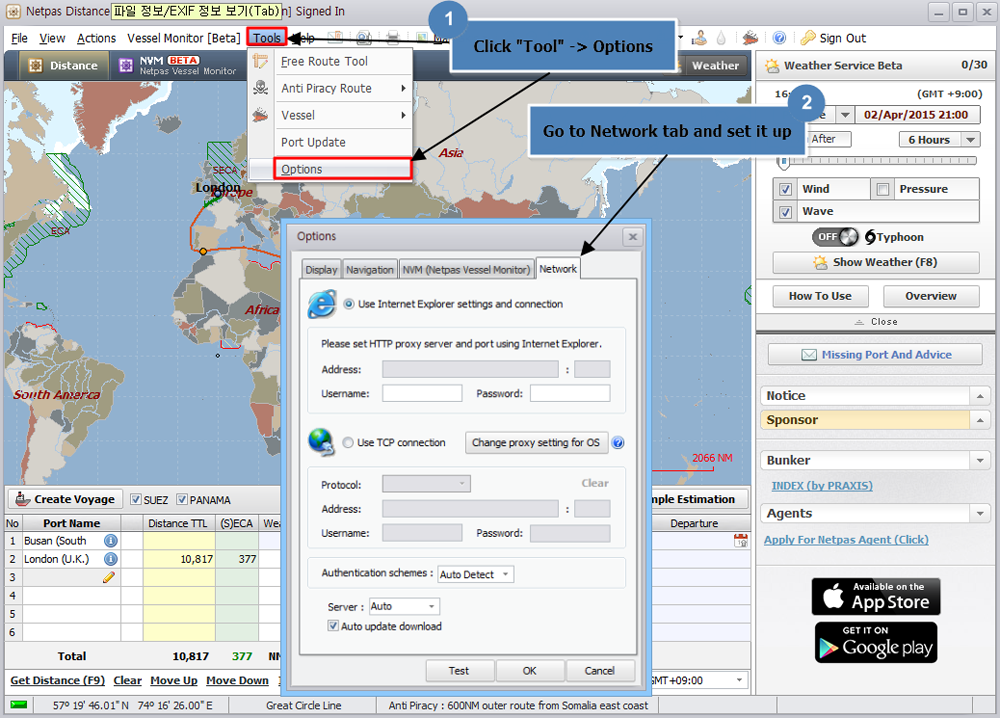This screenshot has height=718, width=1000.
Task: Open the weather date dropdown arrow
Action: 845,115
